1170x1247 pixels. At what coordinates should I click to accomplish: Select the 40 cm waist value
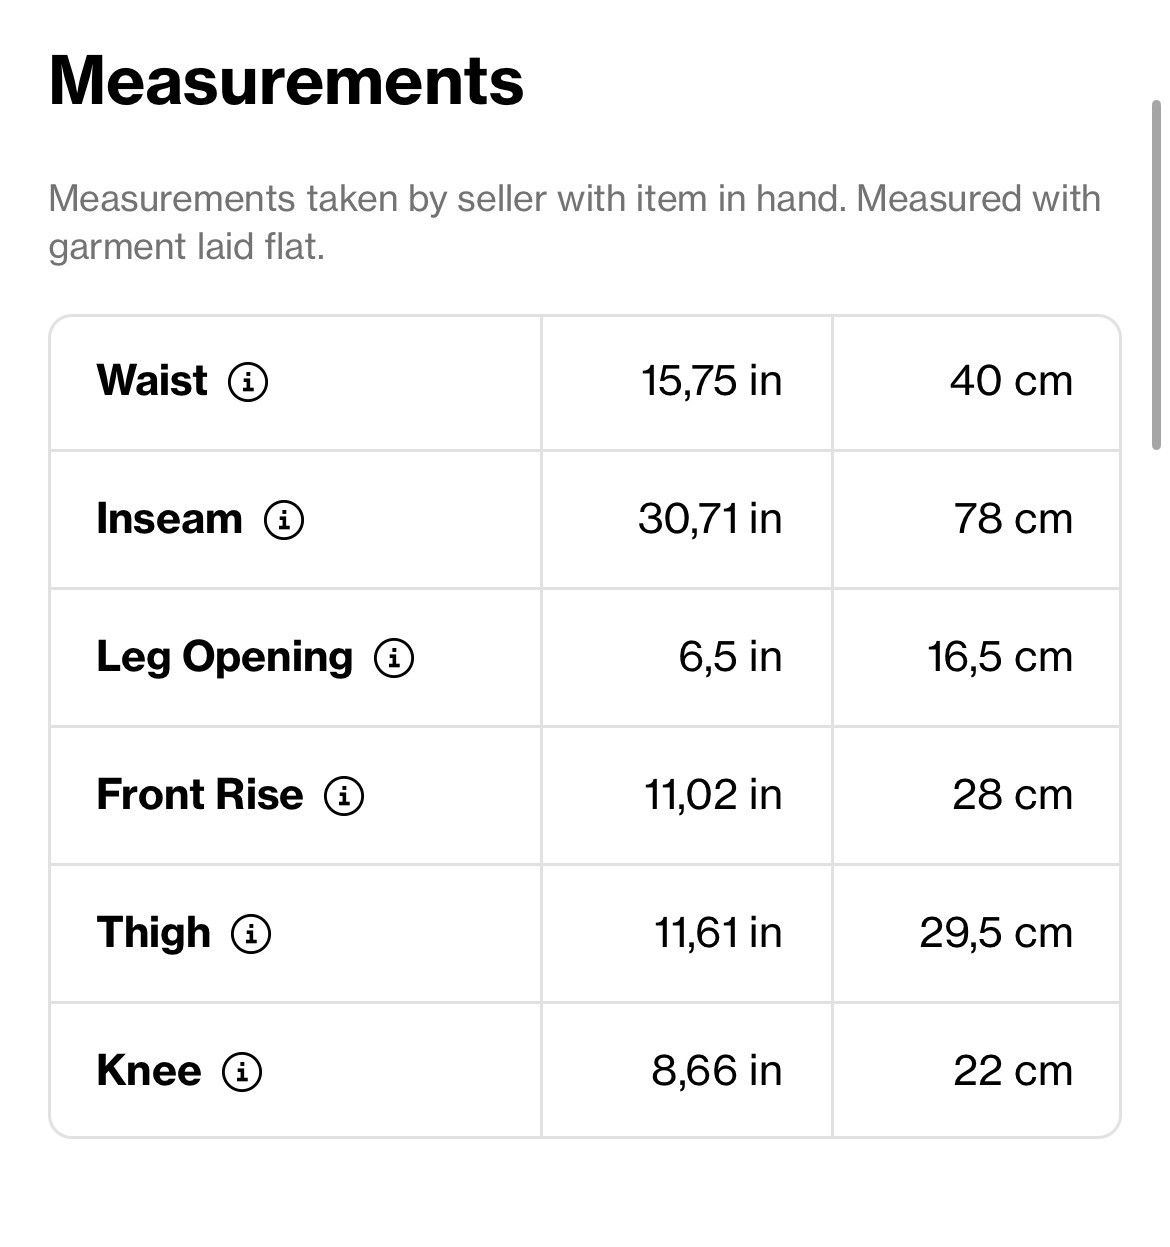coord(1011,381)
